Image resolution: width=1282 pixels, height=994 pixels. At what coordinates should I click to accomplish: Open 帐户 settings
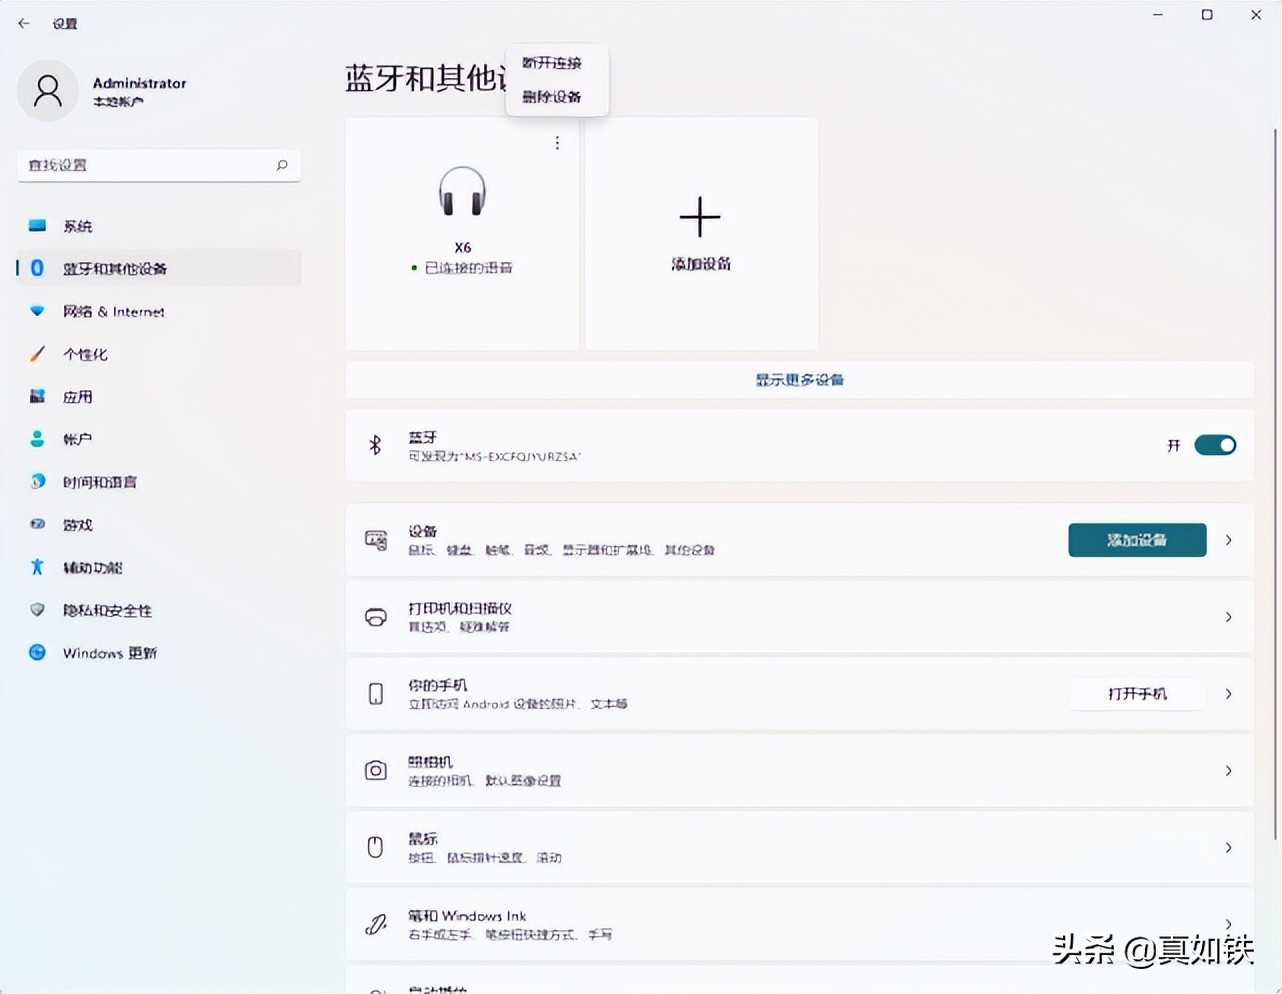(x=76, y=438)
